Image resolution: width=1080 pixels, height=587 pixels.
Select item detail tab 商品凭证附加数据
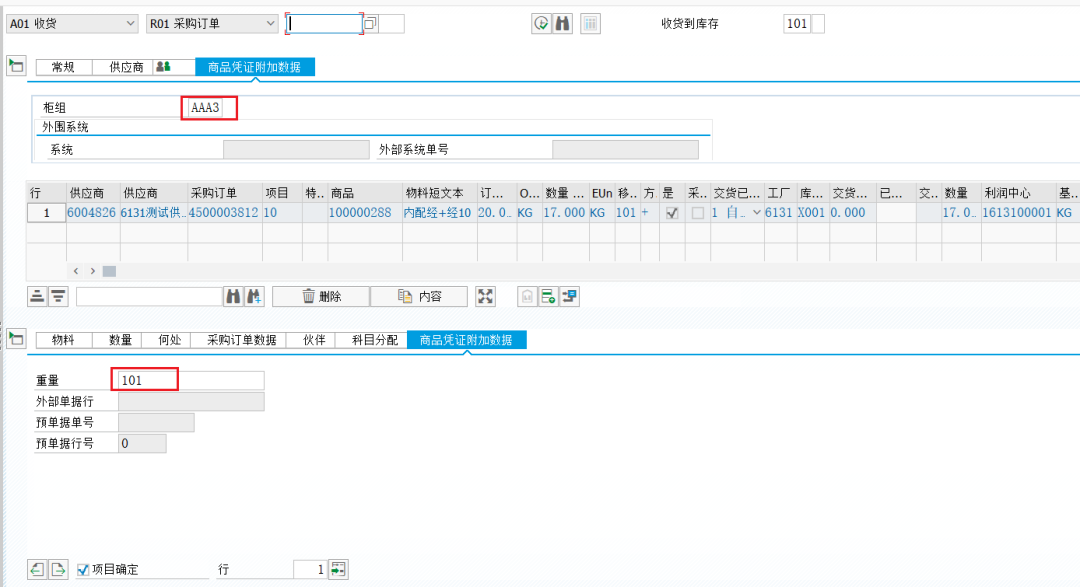pyautogui.click(x=466, y=340)
